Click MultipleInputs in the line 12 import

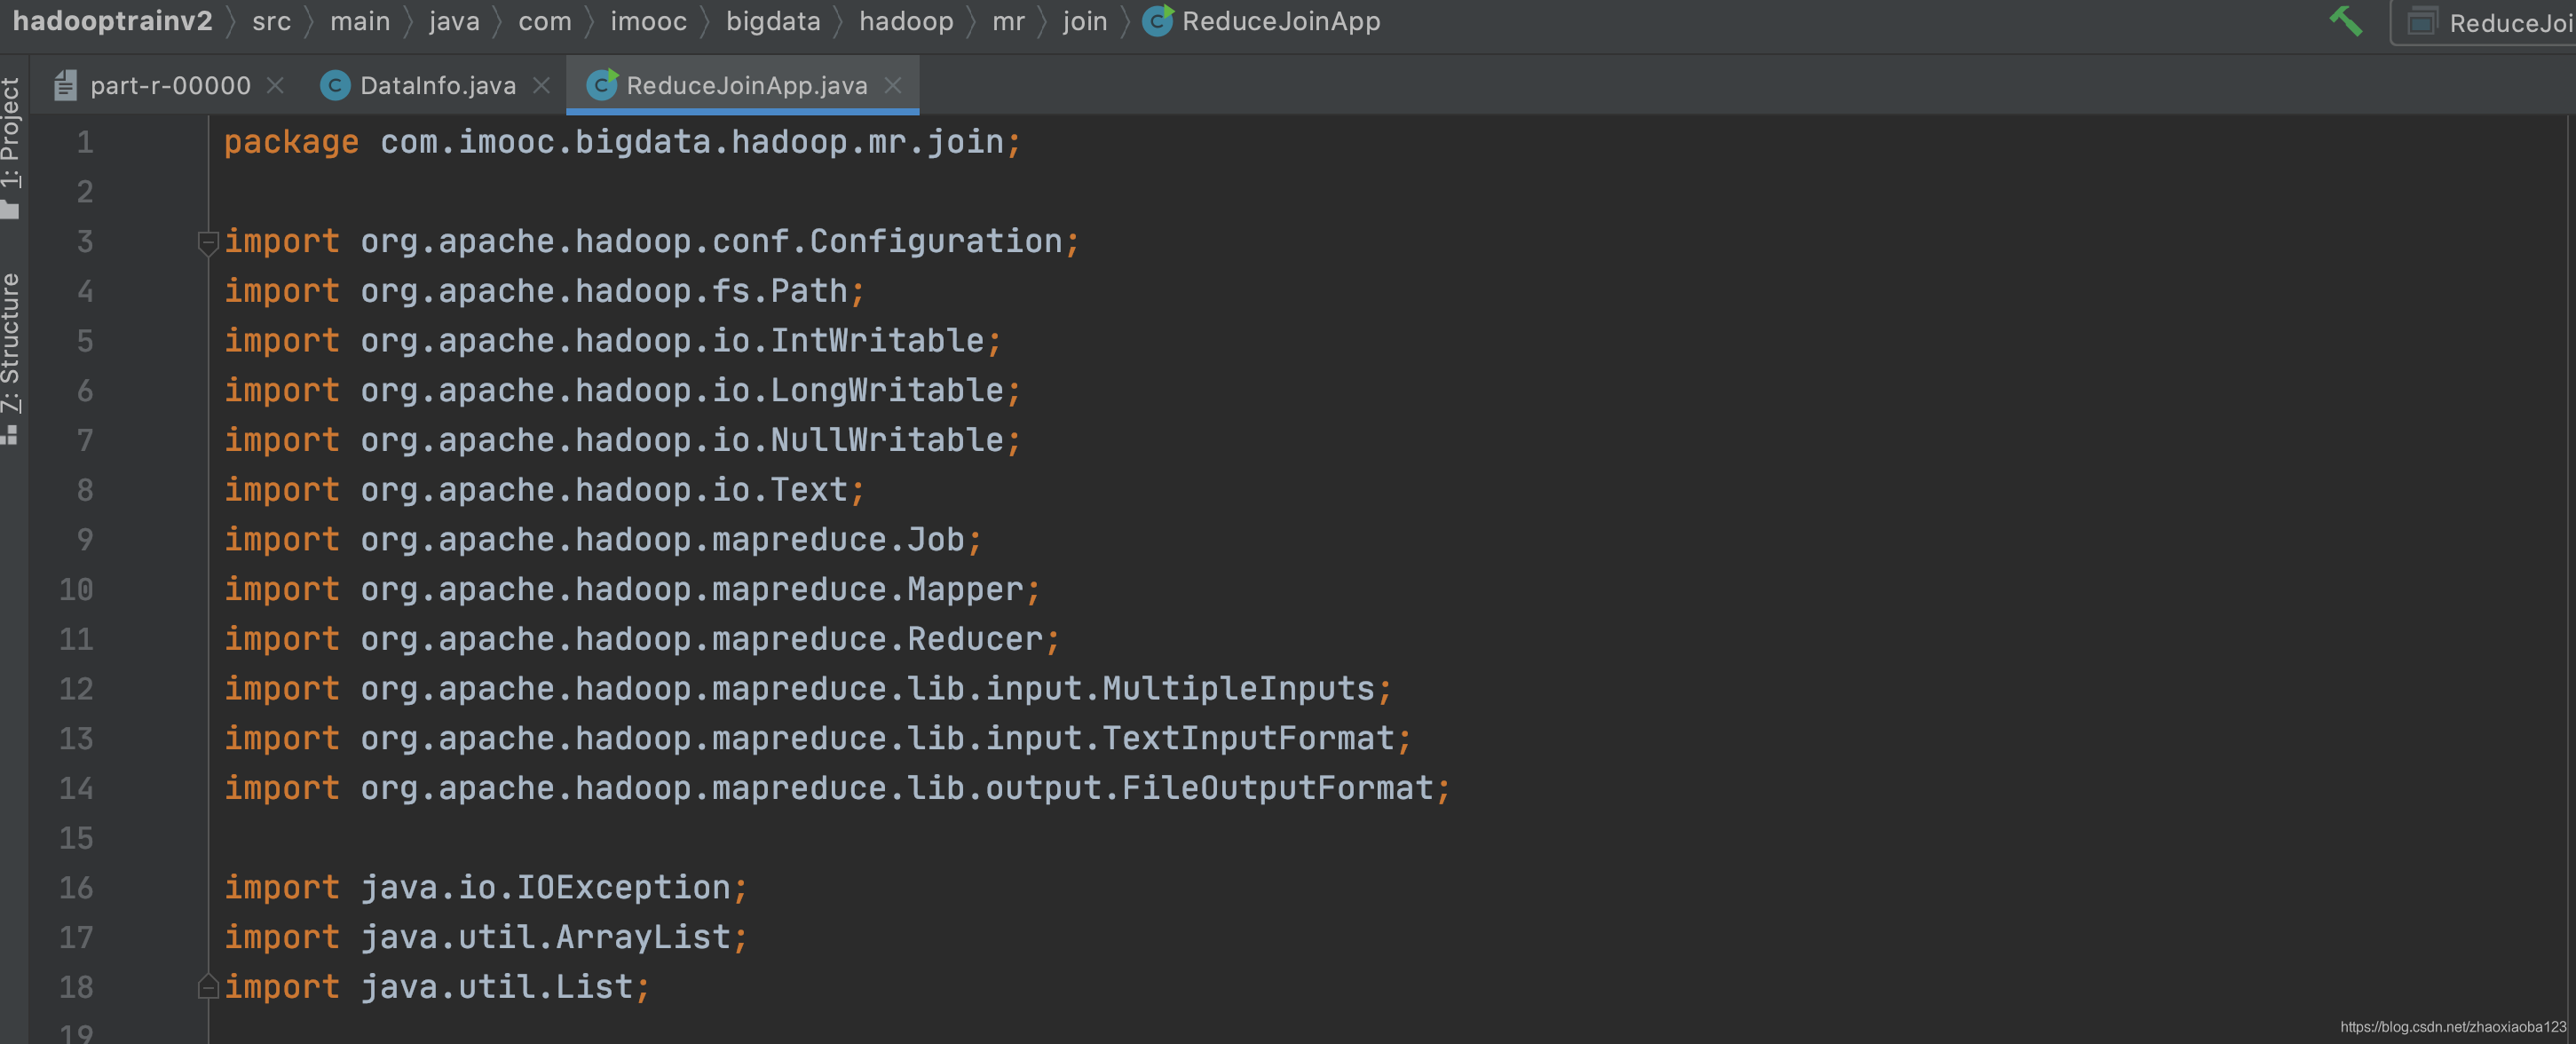[x=1239, y=689]
